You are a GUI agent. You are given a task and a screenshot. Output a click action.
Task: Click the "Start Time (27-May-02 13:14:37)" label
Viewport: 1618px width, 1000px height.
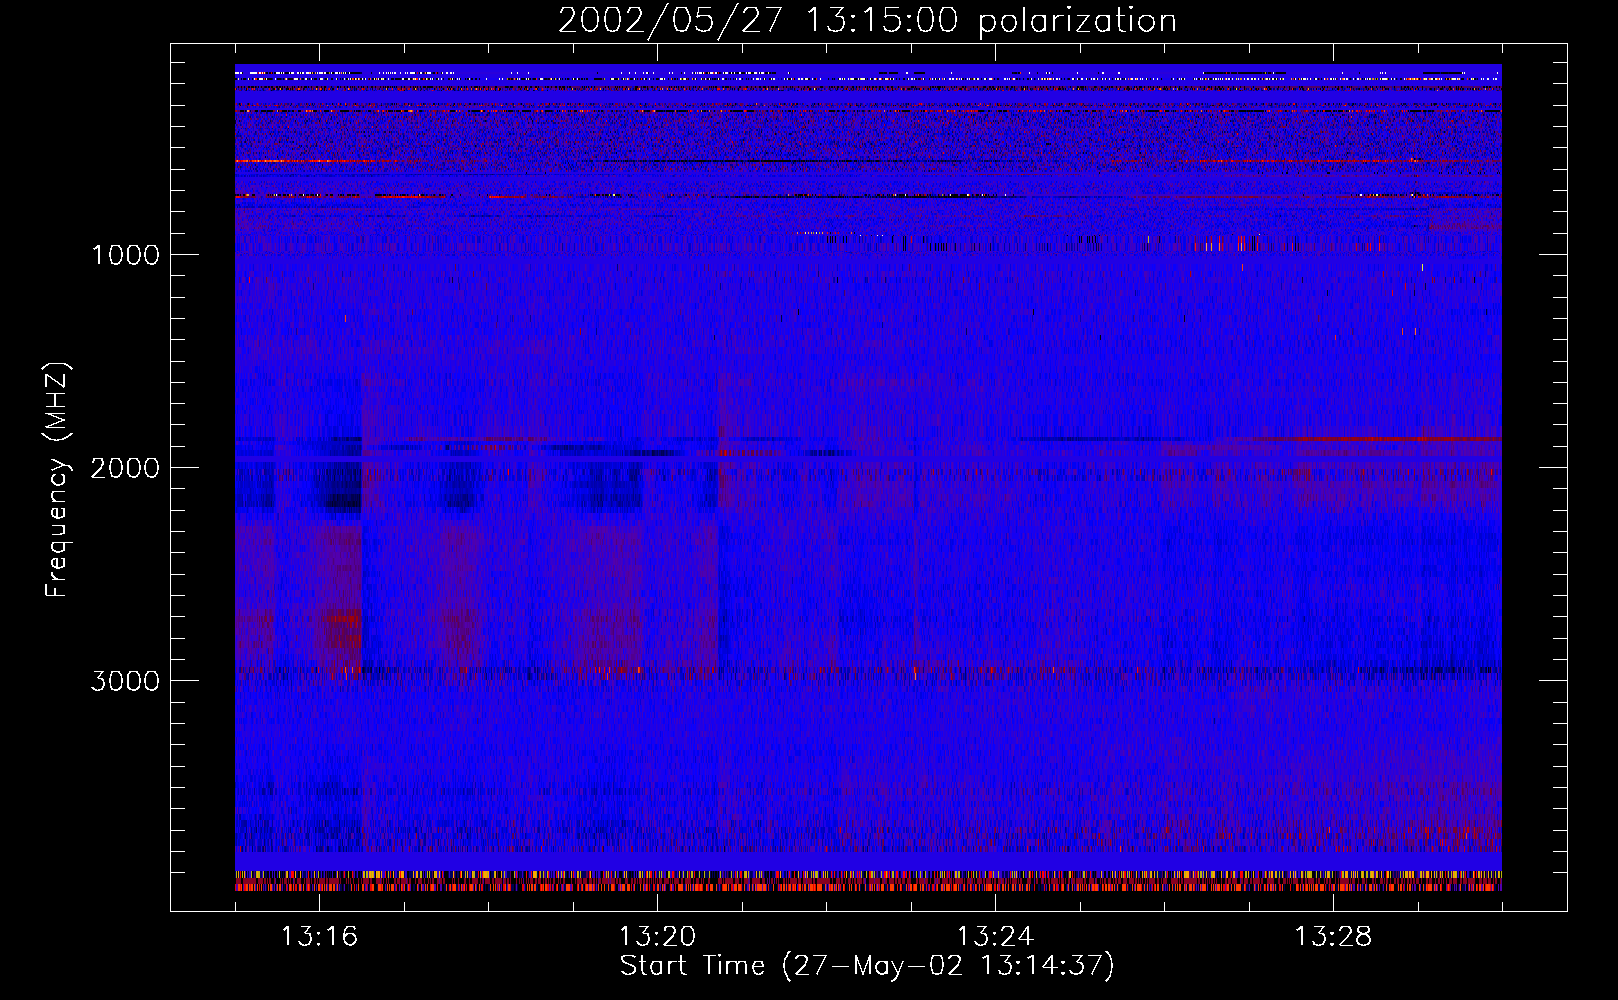(x=867, y=966)
